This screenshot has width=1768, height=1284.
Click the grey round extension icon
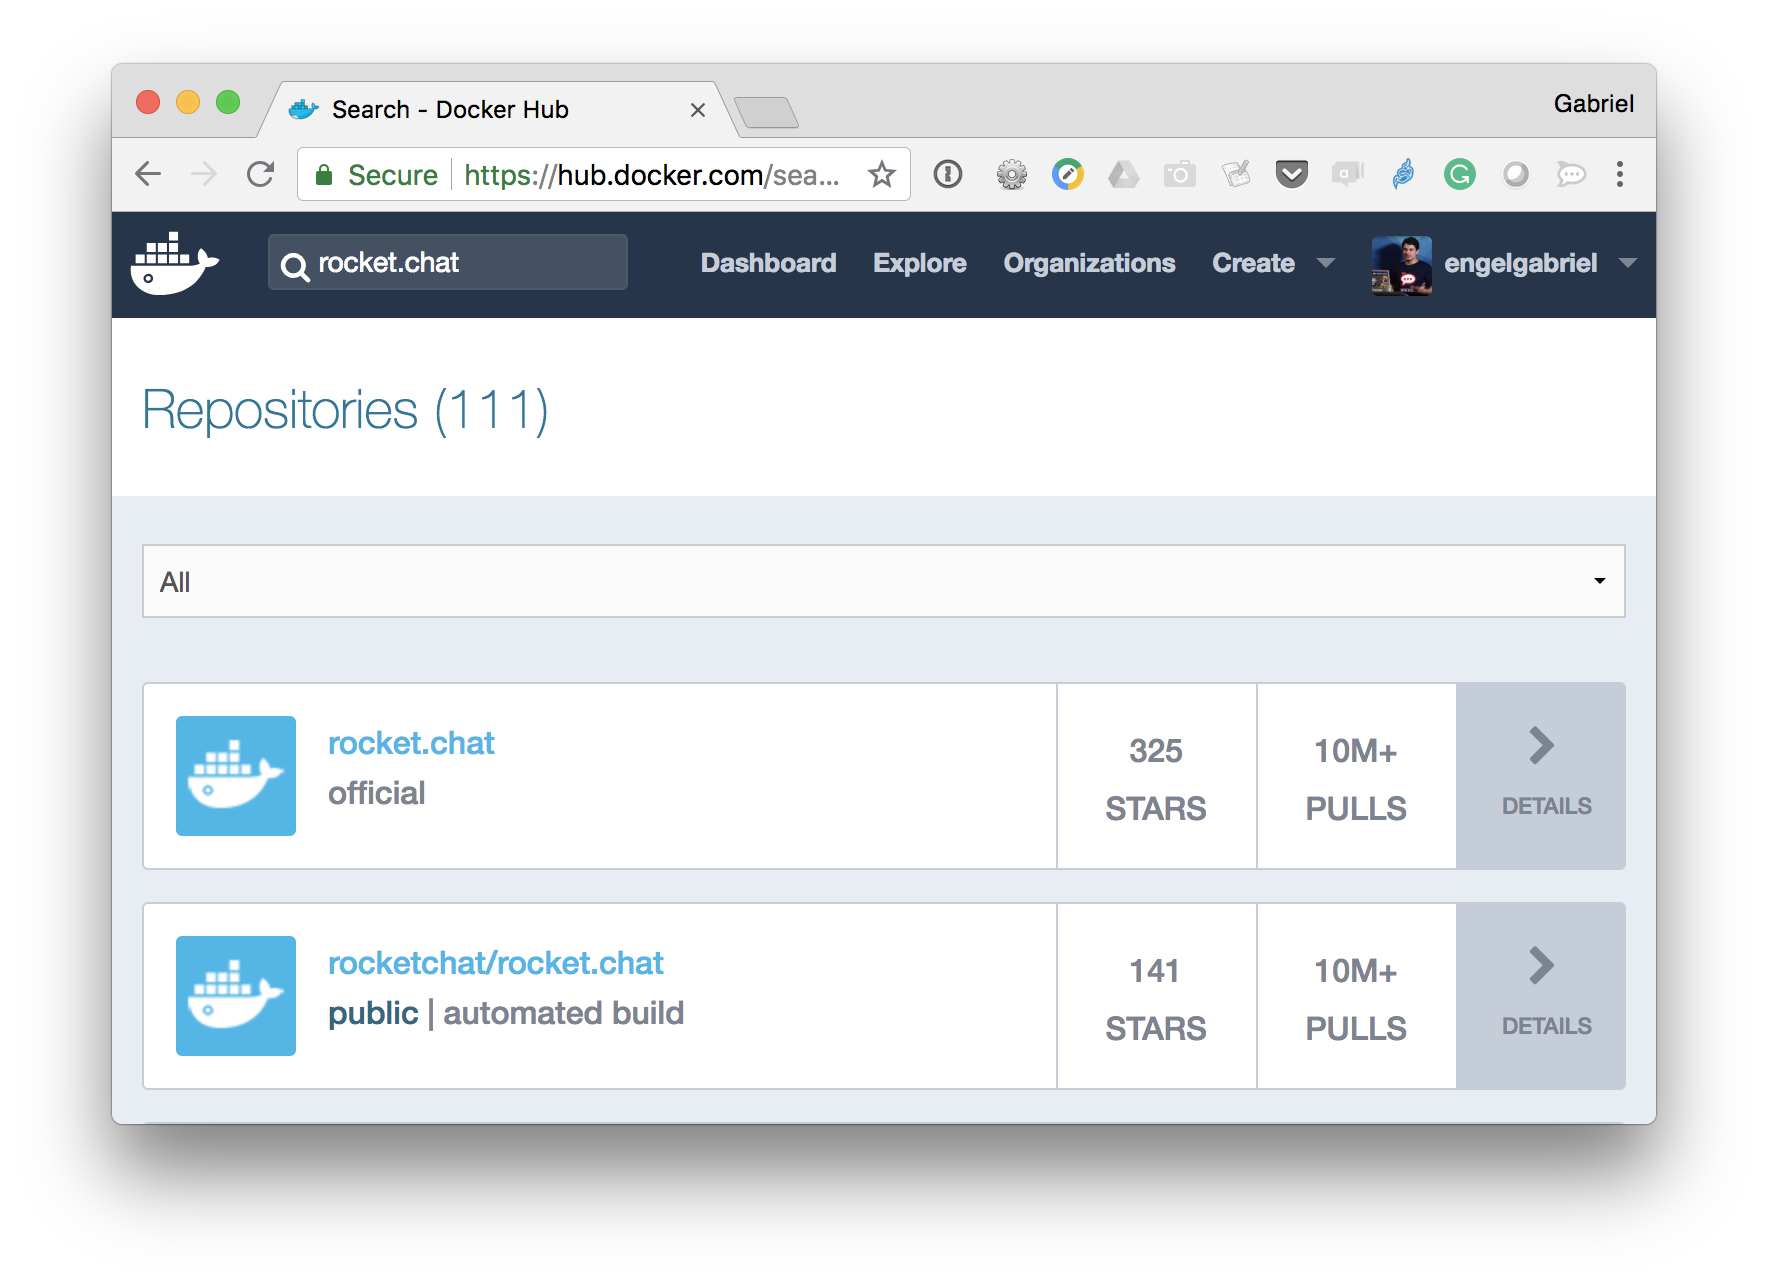pyautogui.click(x=1516, y=175)
